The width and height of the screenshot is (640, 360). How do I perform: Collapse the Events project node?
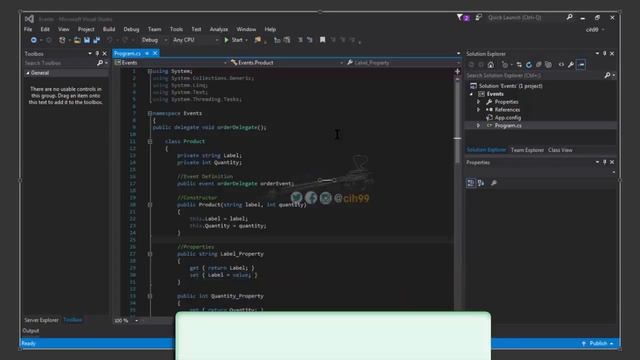[x=471, y=94]
